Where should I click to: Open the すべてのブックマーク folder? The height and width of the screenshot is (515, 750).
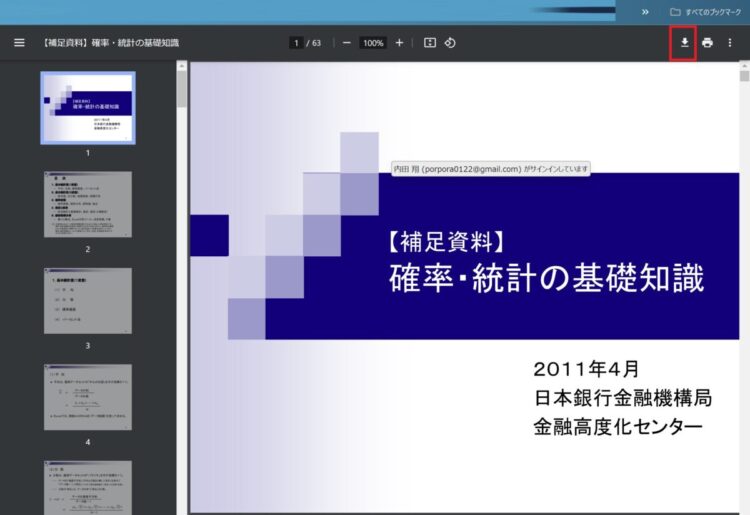(706, 12)
